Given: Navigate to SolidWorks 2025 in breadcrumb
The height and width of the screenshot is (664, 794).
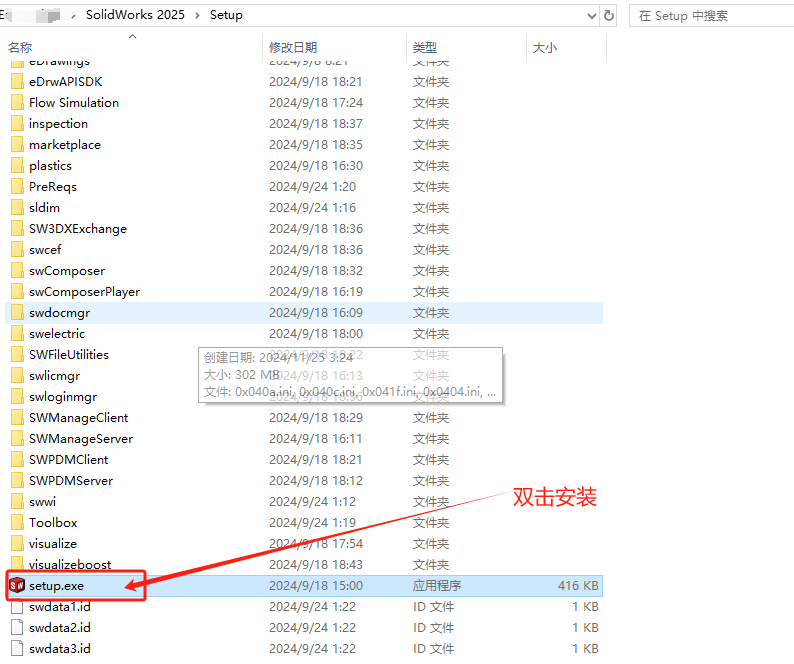Looking at the screenshot, I should 135,15.
